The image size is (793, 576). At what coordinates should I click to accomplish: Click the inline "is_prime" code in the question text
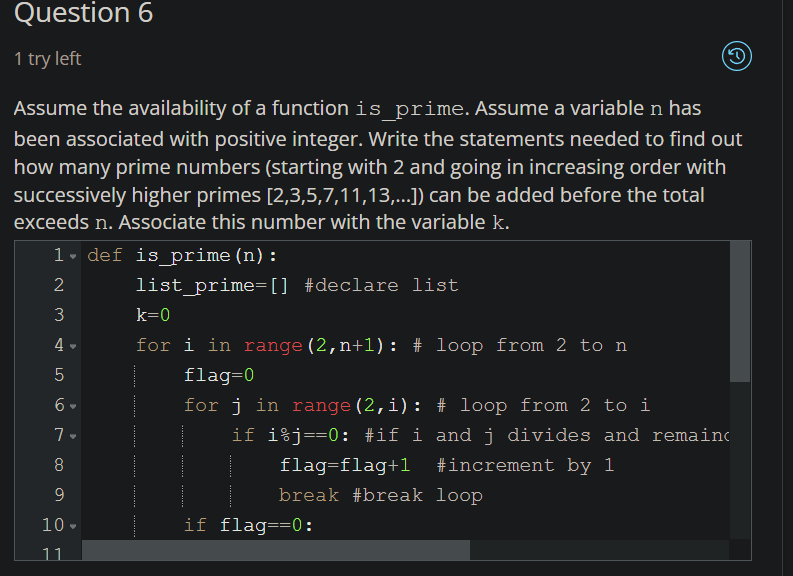pos(409,109)
